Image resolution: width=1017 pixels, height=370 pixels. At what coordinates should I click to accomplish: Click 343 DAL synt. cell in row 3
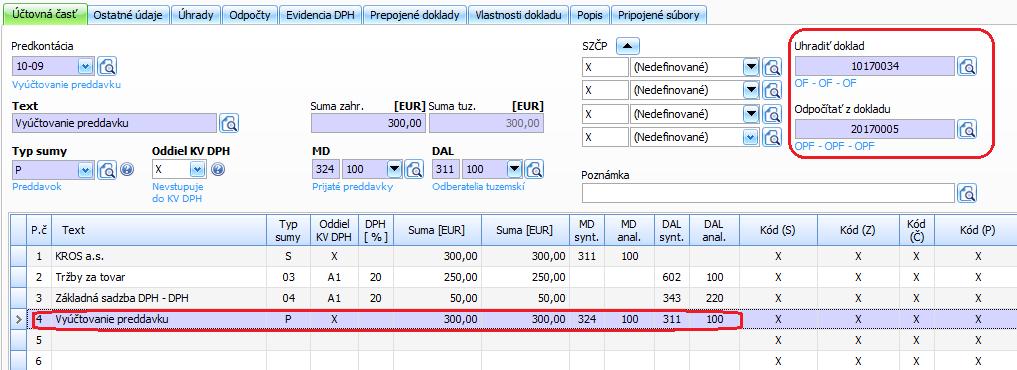click(672, 298)
